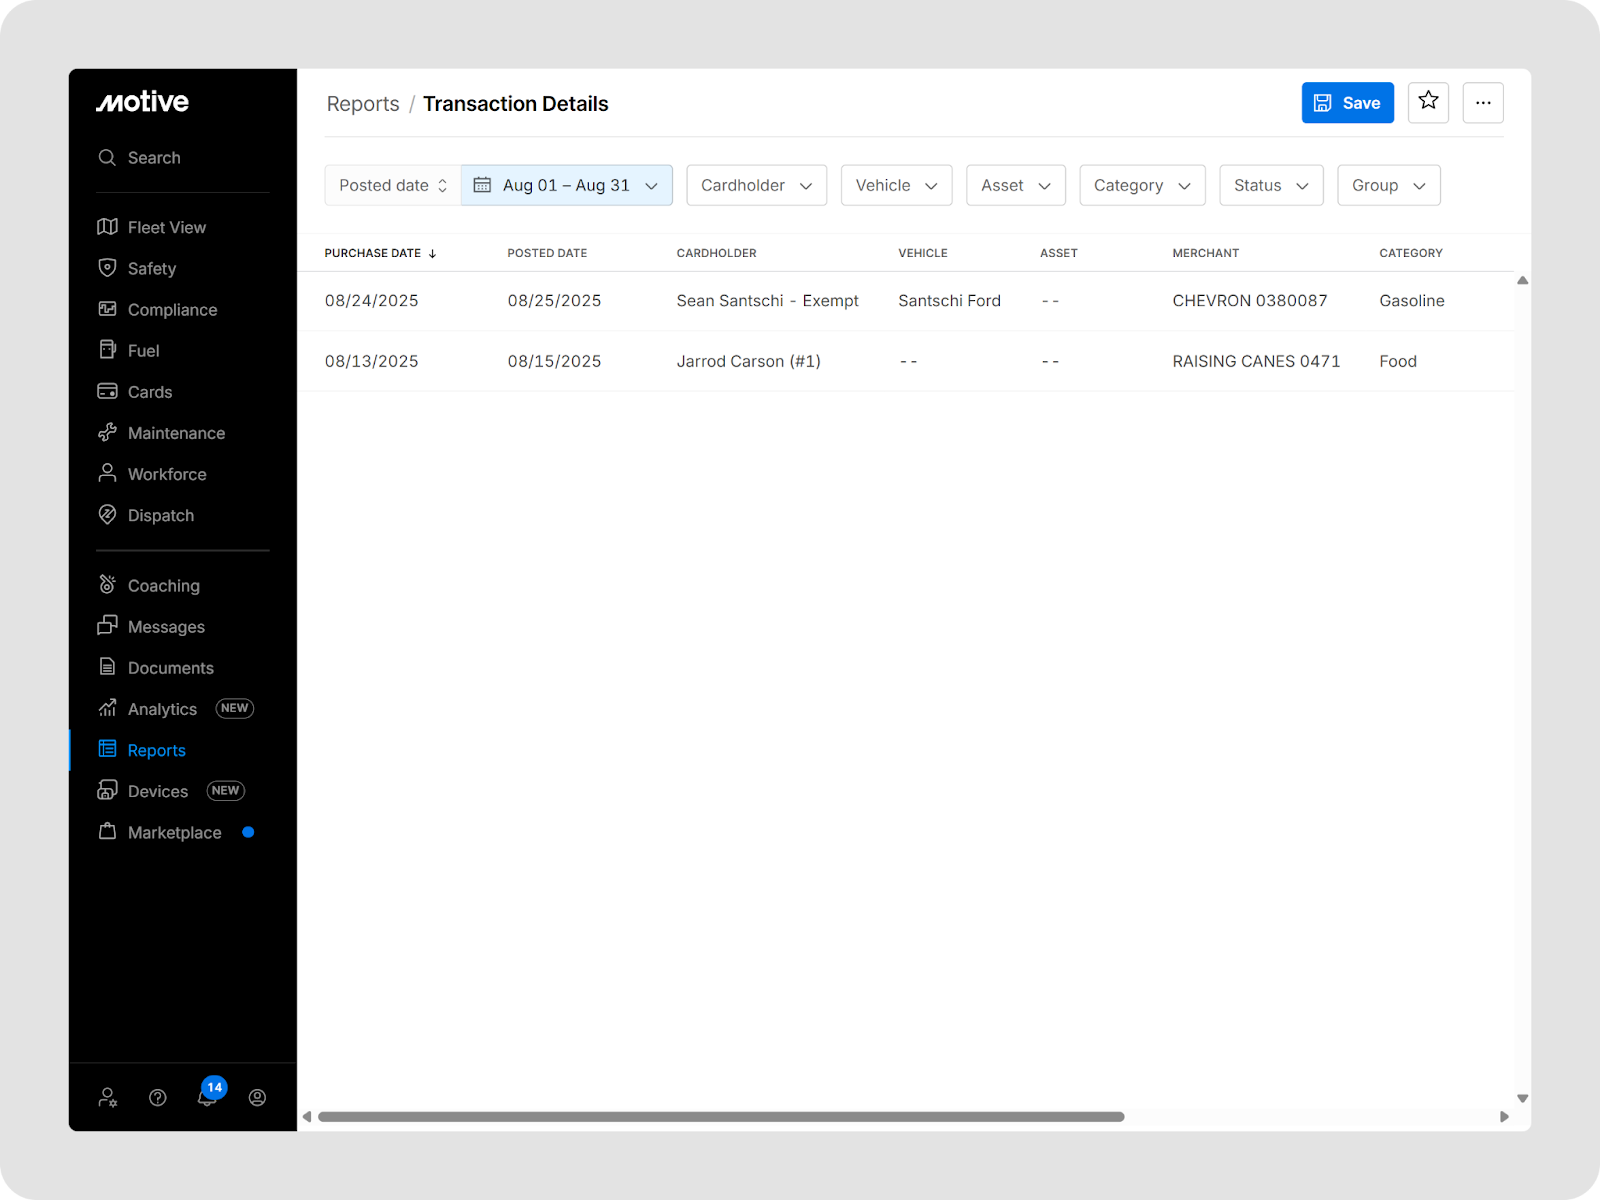The height and width of the screenshot is (1200, 1600).
Task: Go to Cards in sidebar
Action: coord(150,392)
